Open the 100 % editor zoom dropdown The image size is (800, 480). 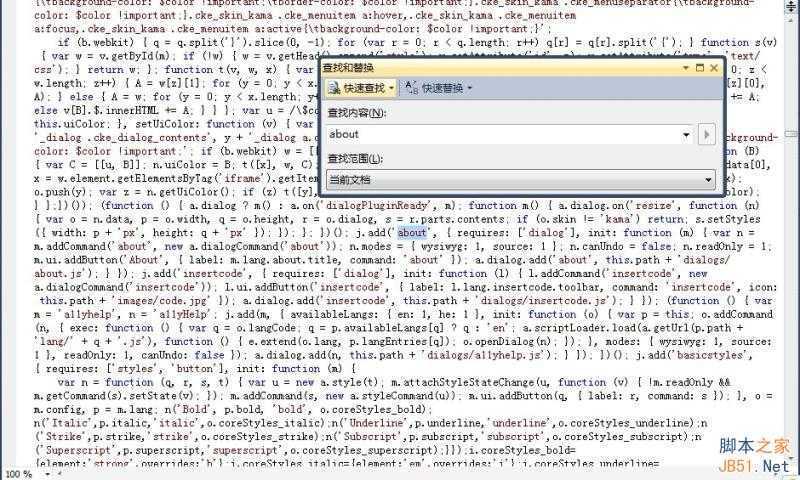48,474
